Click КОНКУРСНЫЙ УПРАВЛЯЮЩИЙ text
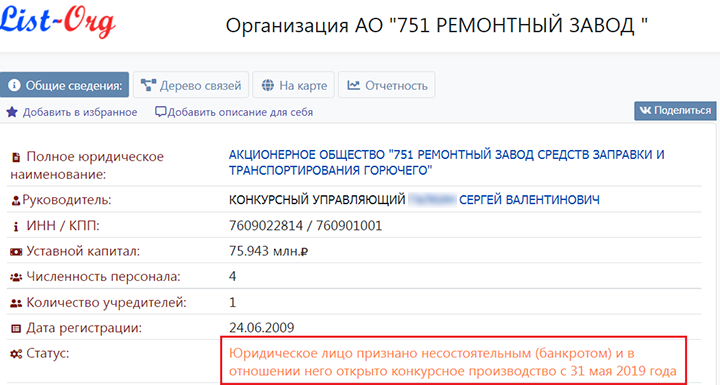The height and width of the screenshot is (385, 720). [317, 200]
